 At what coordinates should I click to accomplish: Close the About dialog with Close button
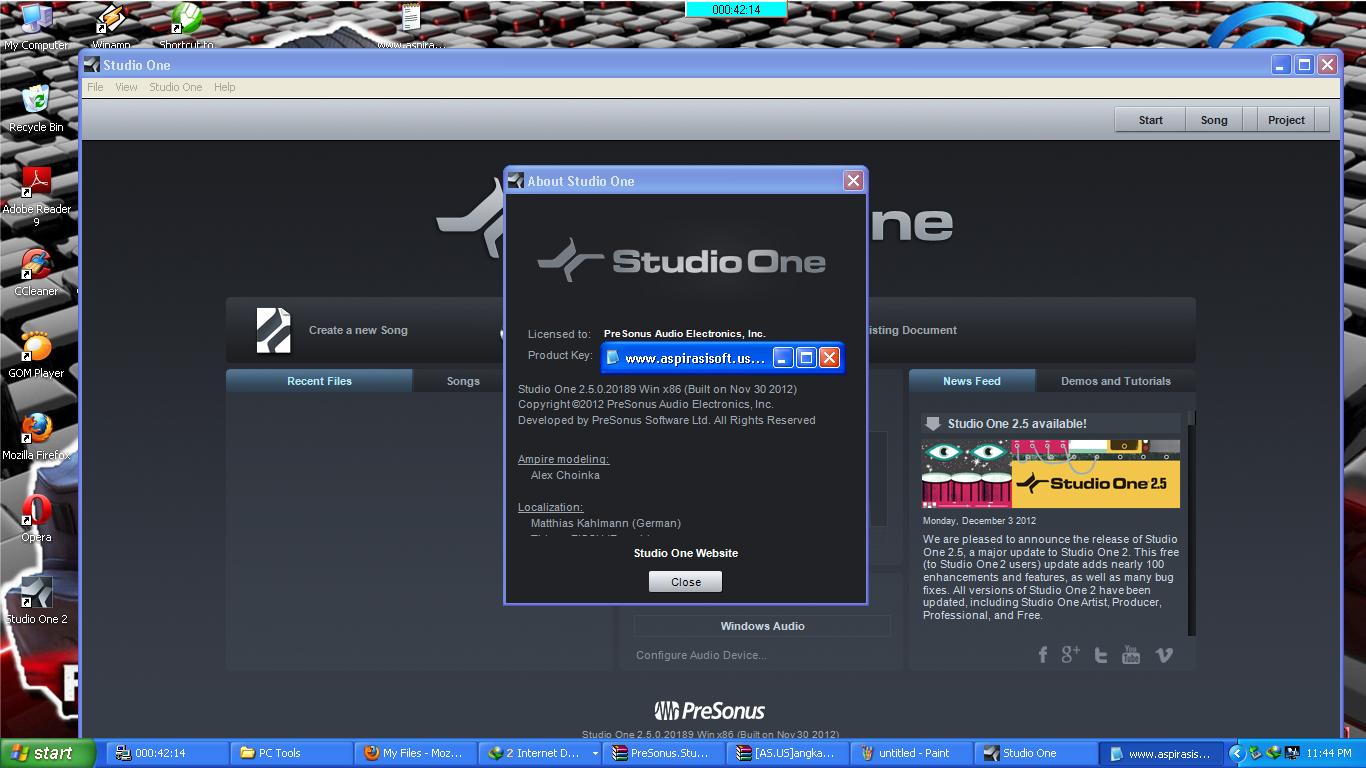click(x=685, y=582)
